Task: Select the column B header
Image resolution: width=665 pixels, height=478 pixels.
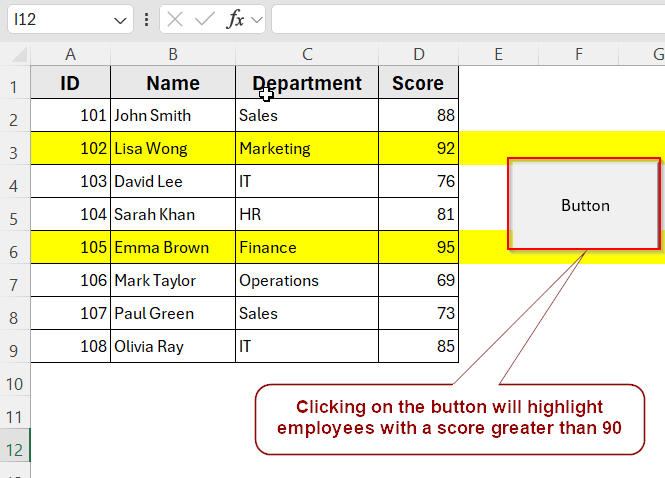Action: click(173, 54)
